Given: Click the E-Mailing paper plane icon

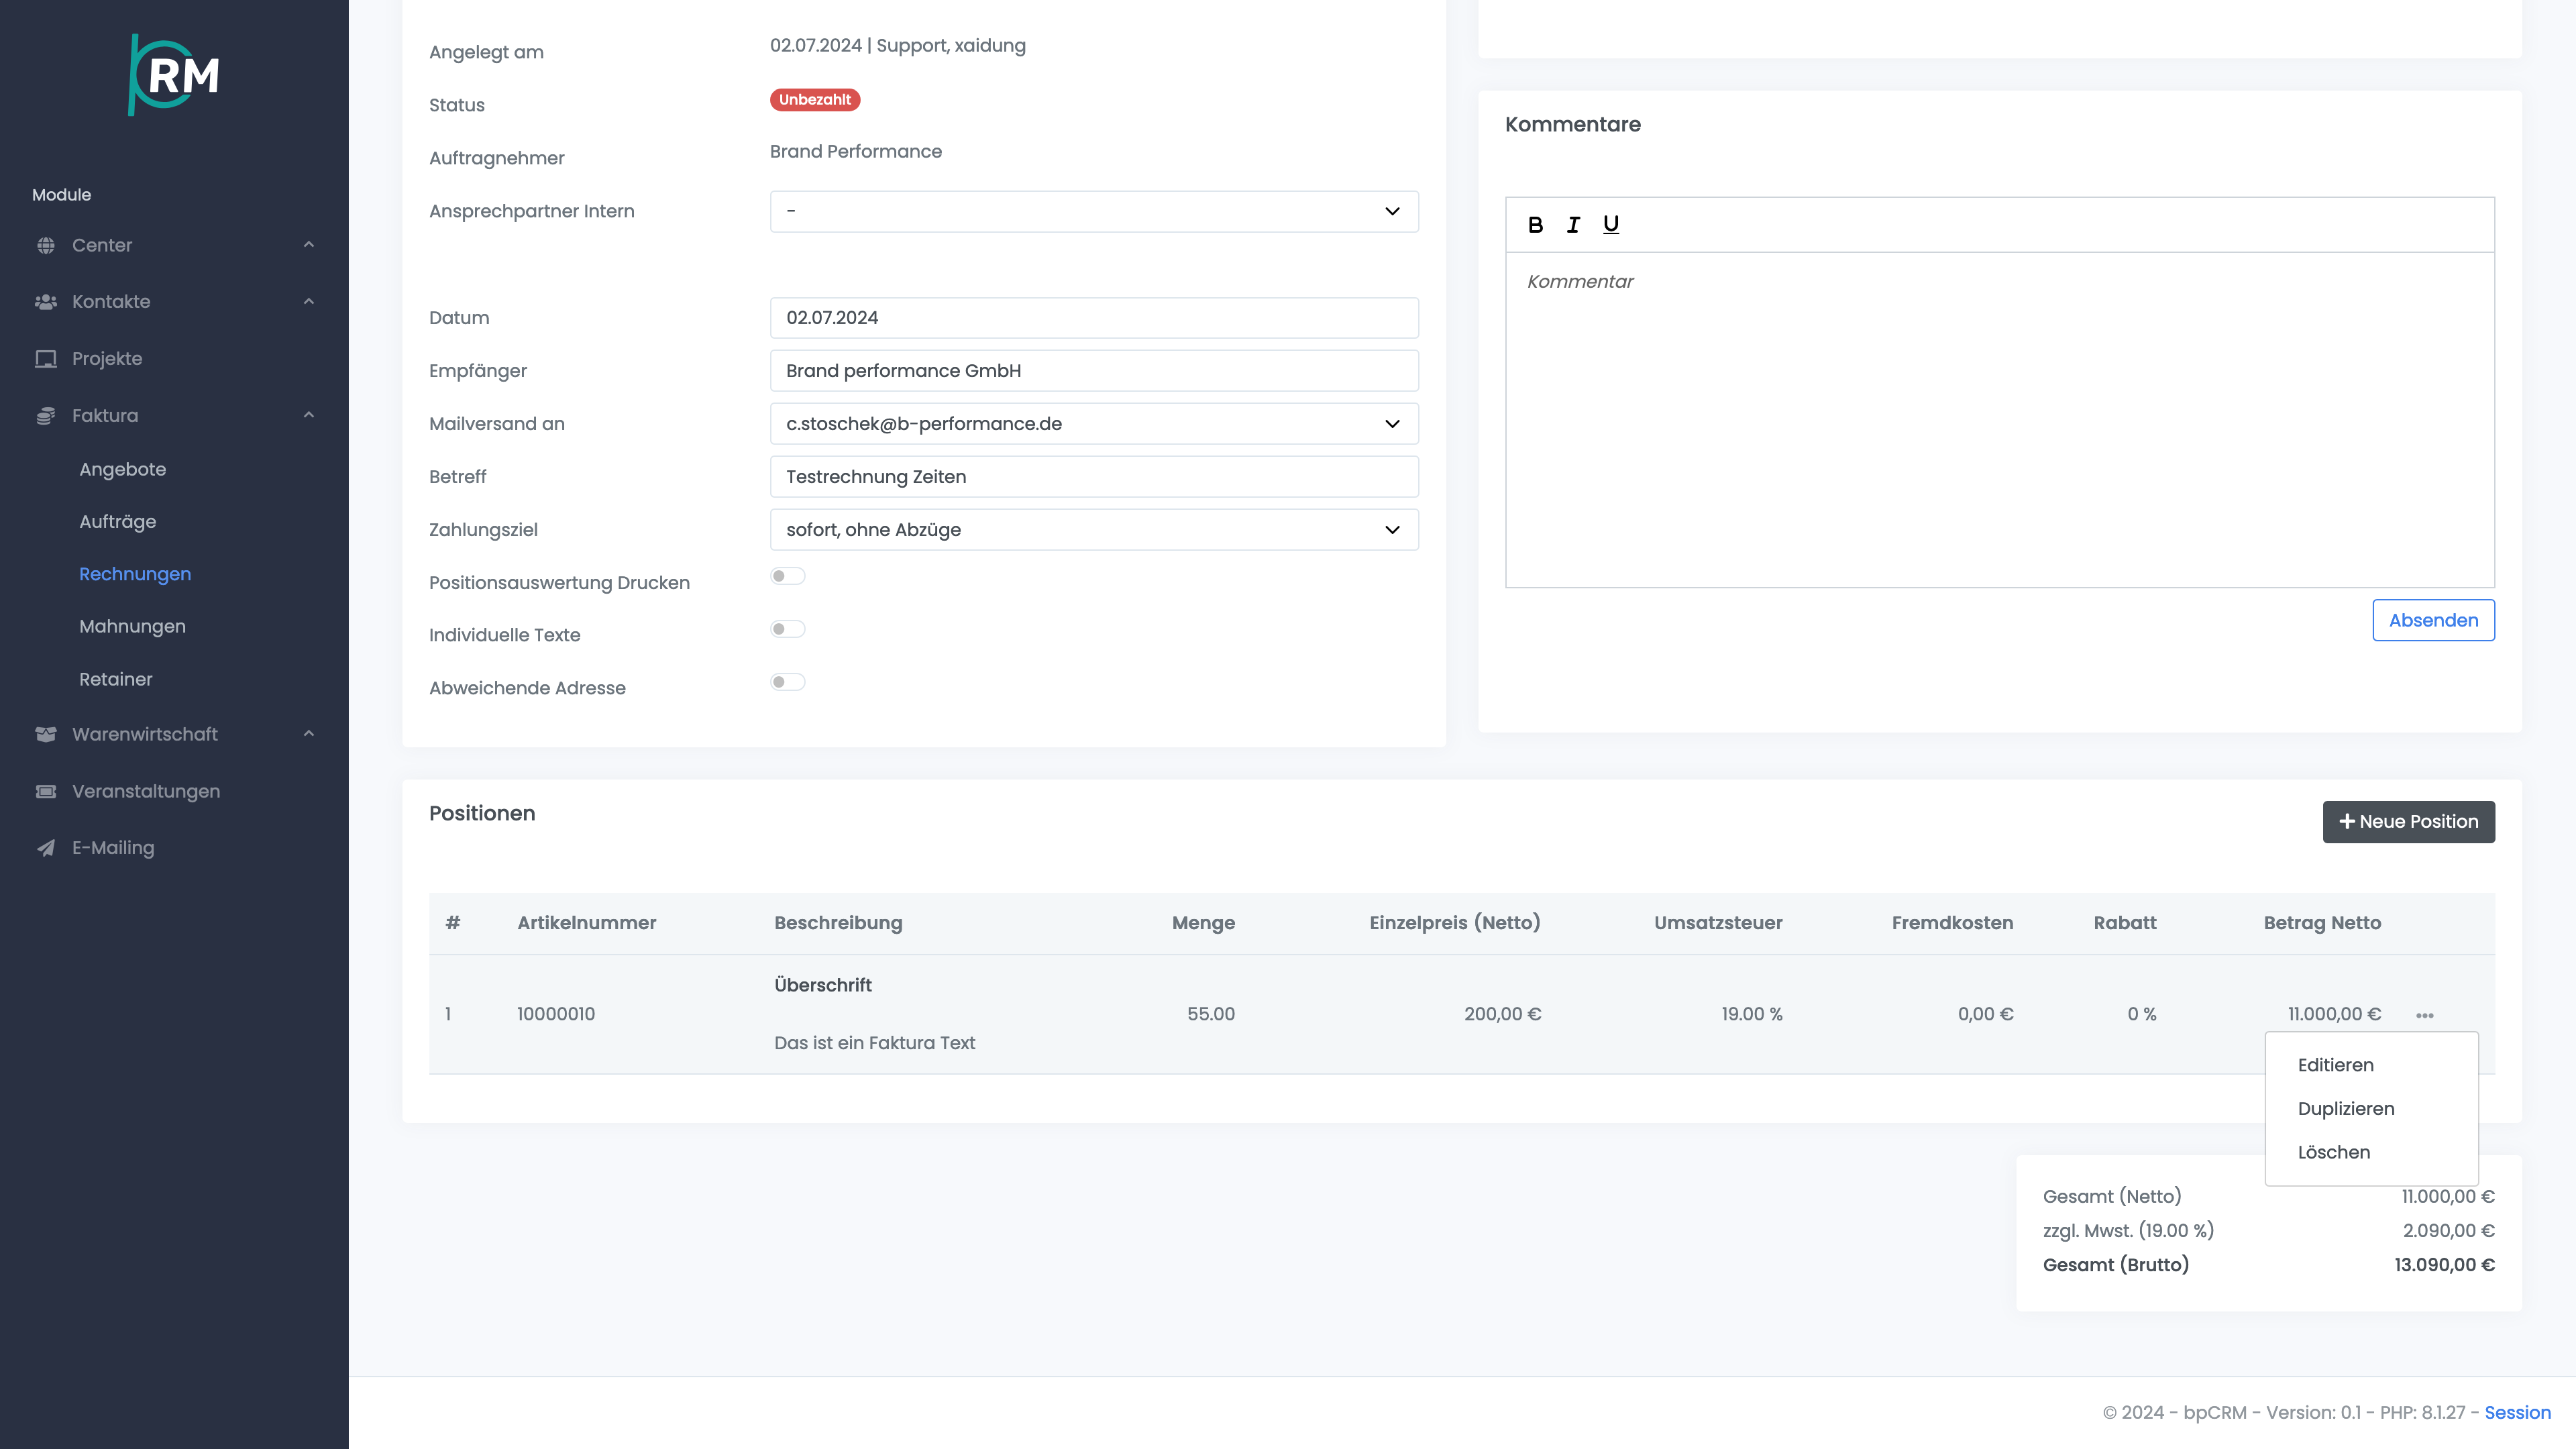Looking at the screenshot, I should [x=46, y=848].
